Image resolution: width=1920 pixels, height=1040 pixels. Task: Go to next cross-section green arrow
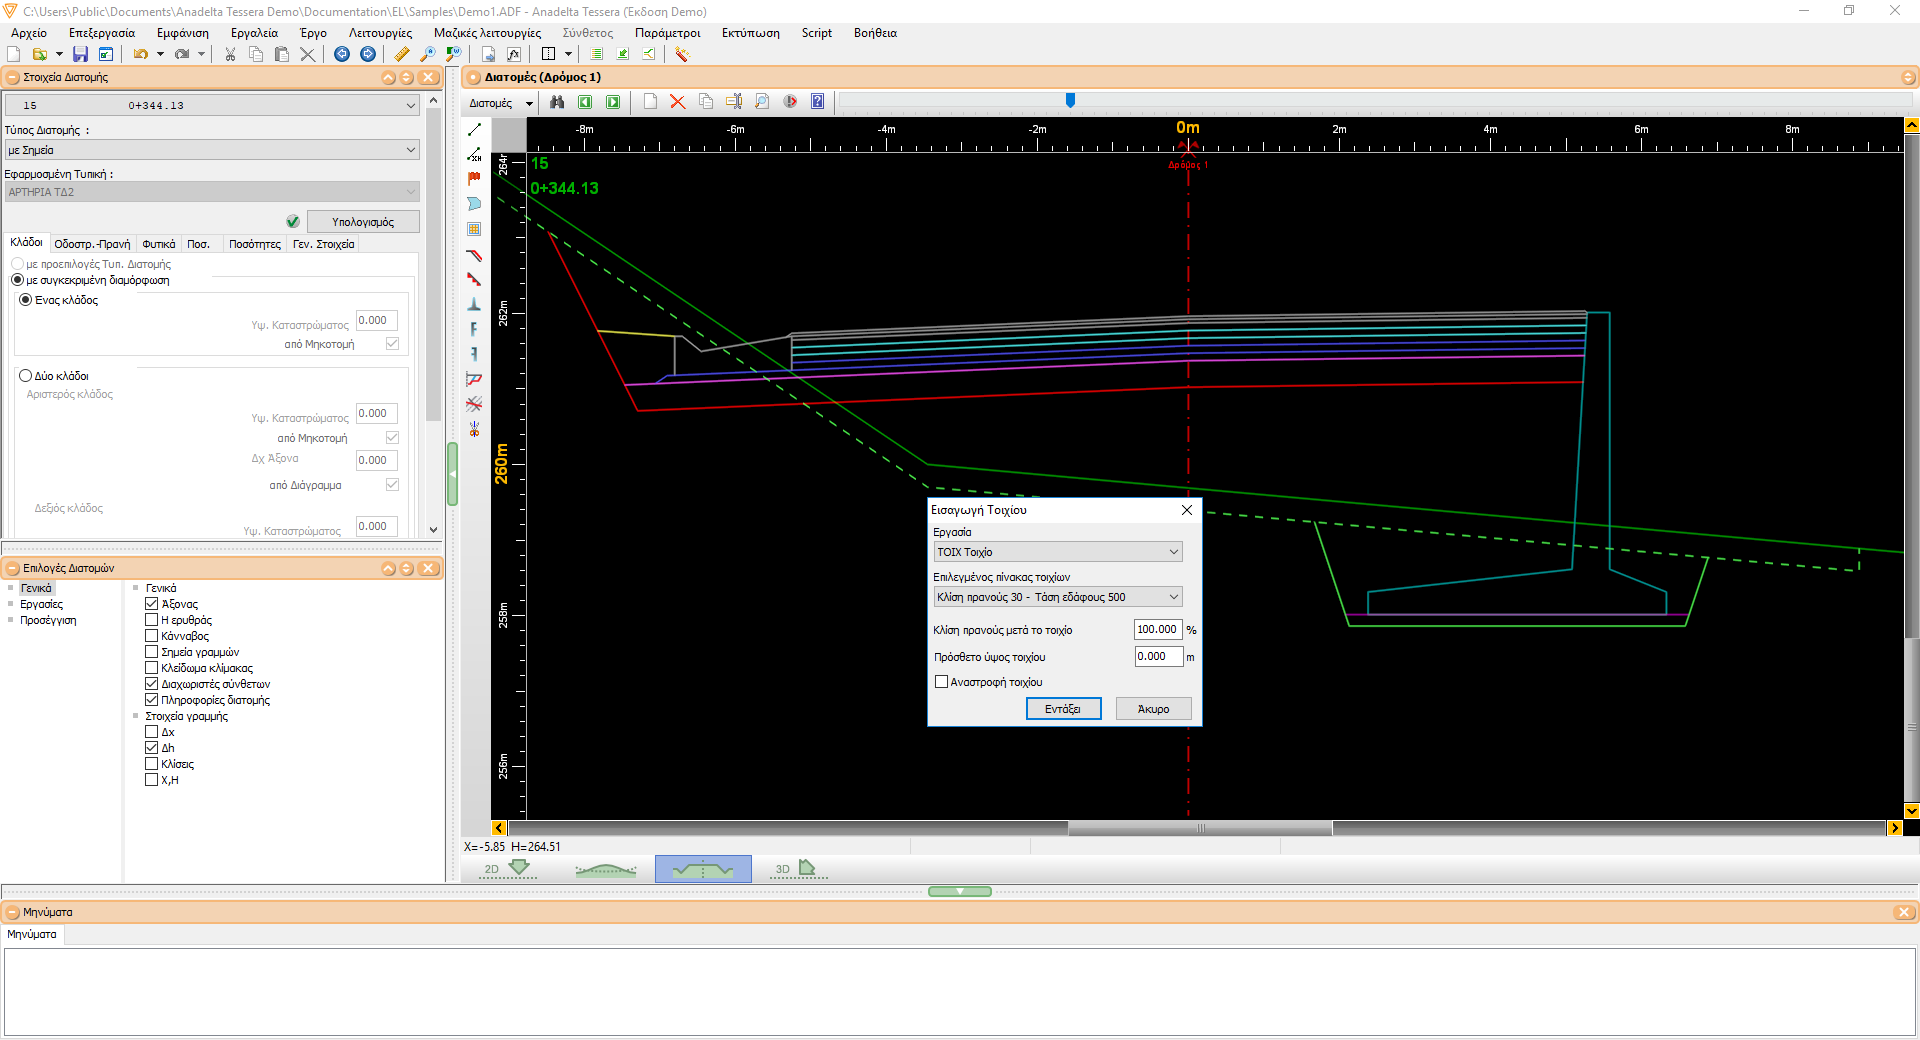click(613, 102)
